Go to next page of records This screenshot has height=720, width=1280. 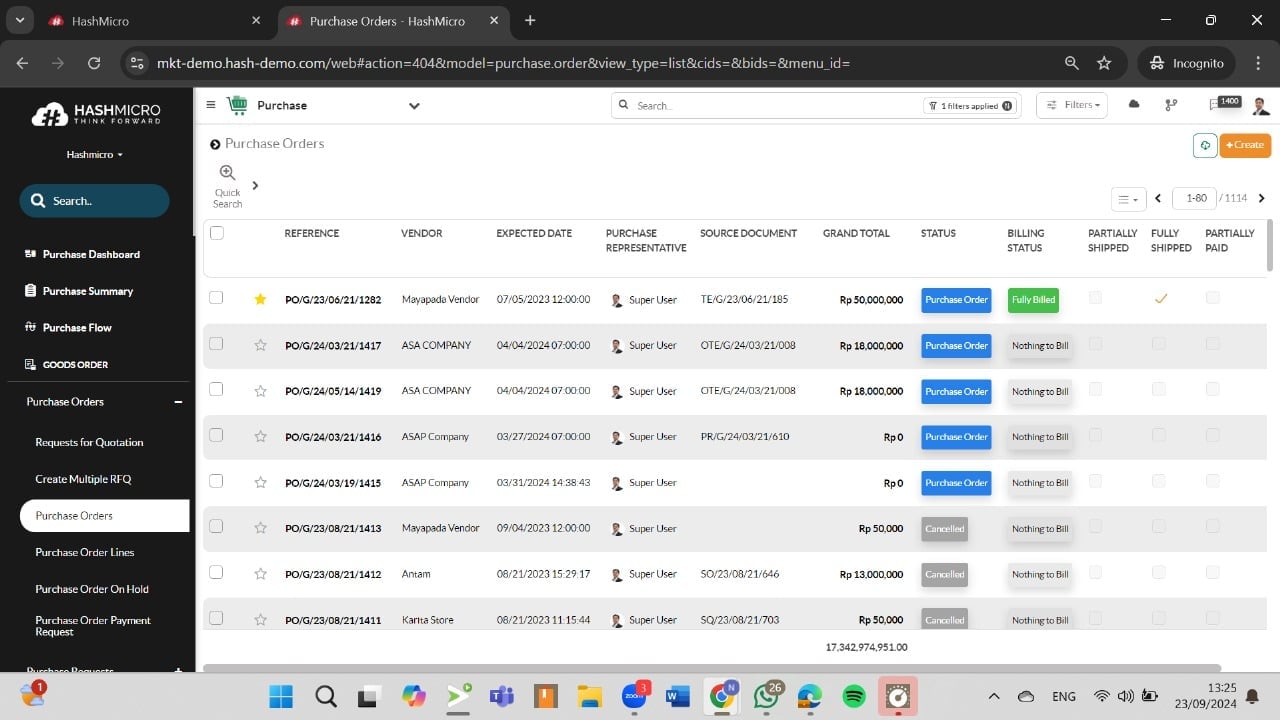tap(1262, 198)
